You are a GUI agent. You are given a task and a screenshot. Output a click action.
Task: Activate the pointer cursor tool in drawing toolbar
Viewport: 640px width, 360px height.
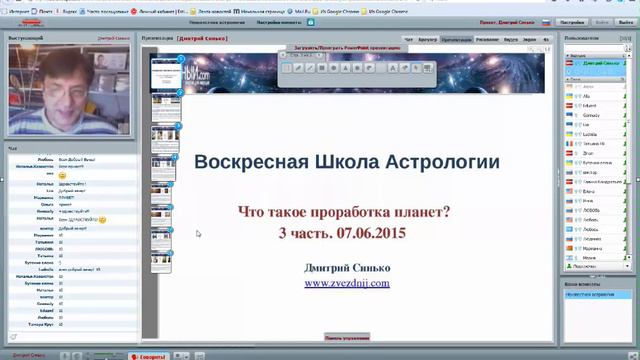pos(416,68)
